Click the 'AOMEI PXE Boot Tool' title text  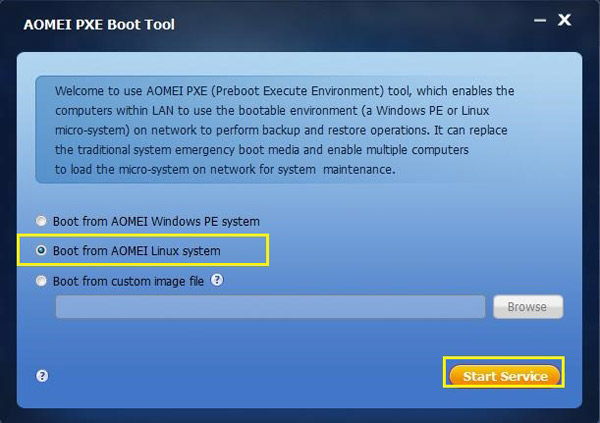98,24
